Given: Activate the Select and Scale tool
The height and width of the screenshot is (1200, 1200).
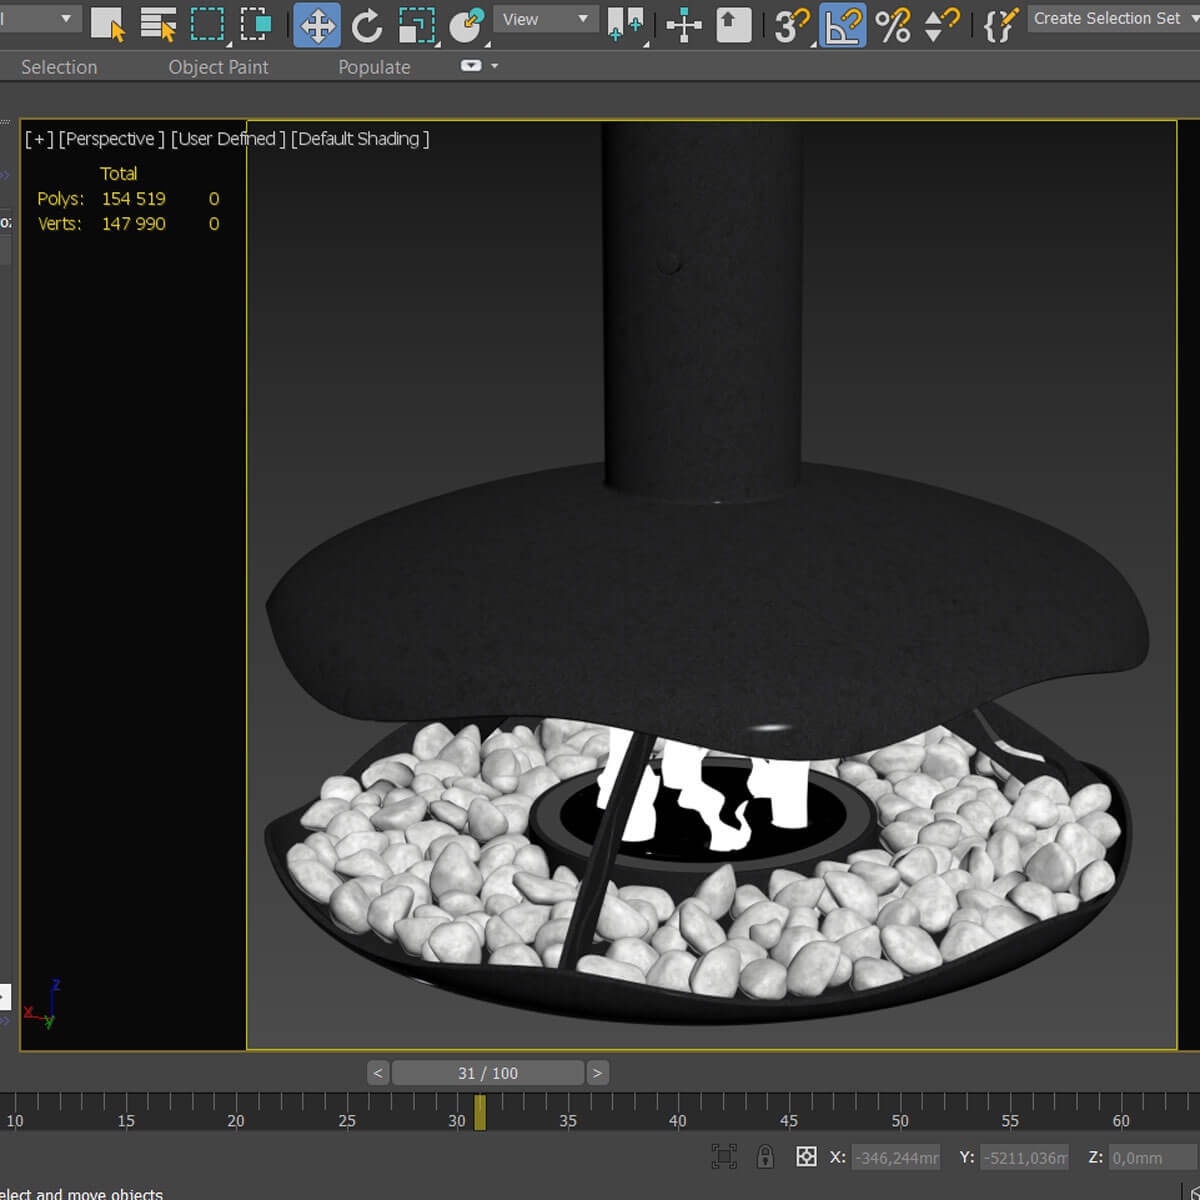Looking at the screenshot, I should (416, 25).
